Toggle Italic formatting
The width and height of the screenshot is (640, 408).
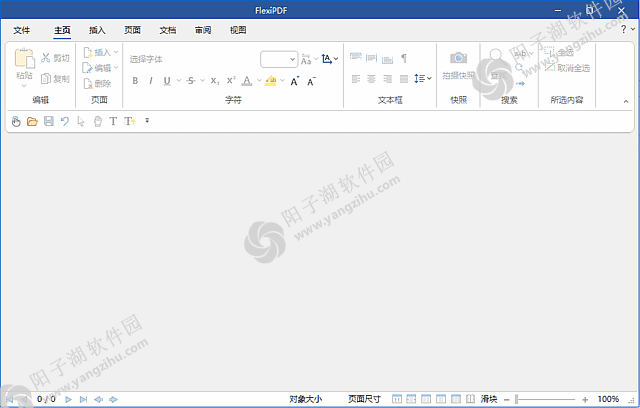click(151, 81)
